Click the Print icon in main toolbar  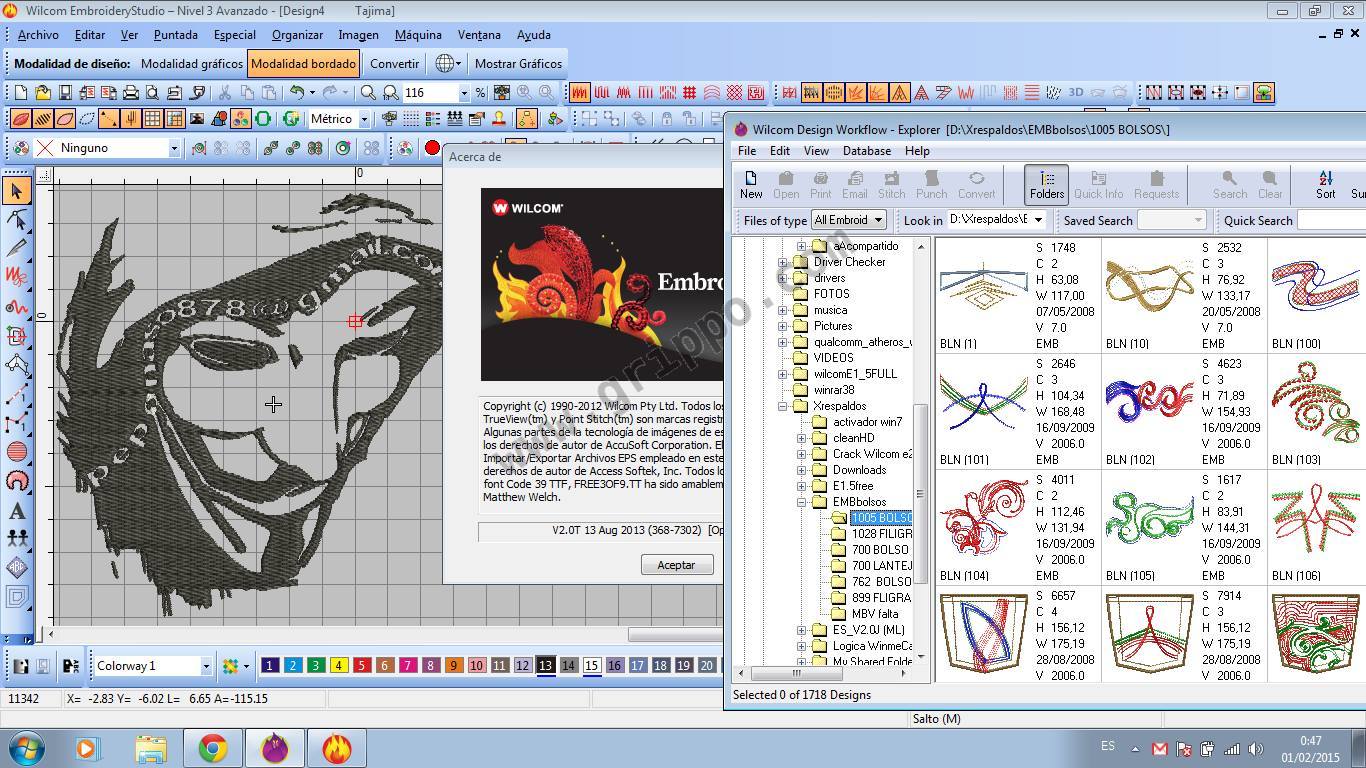[130, 93]
